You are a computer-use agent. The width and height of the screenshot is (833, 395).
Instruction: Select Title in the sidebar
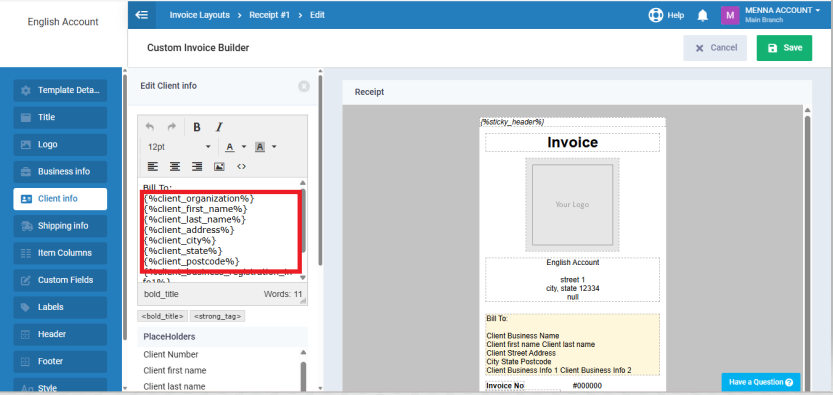(60, 117)
